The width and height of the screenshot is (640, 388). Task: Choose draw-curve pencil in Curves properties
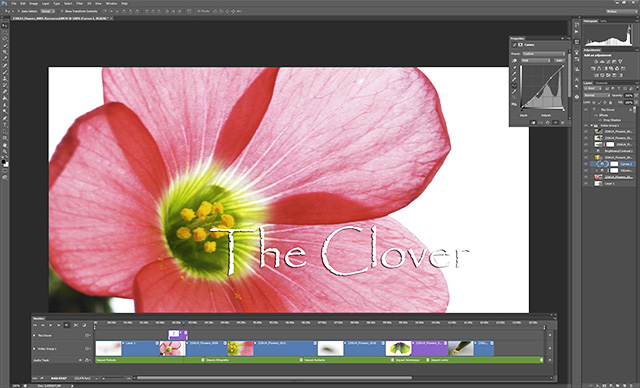point(514,91)
